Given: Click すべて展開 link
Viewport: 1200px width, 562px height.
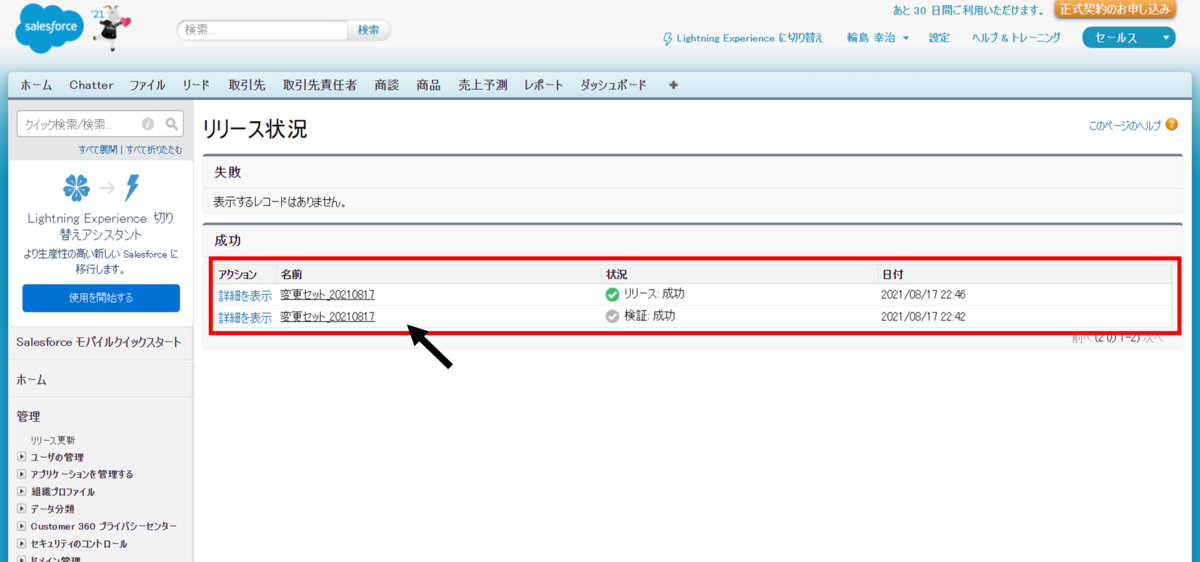Looking at the screenshot, I should pos(98,150).
